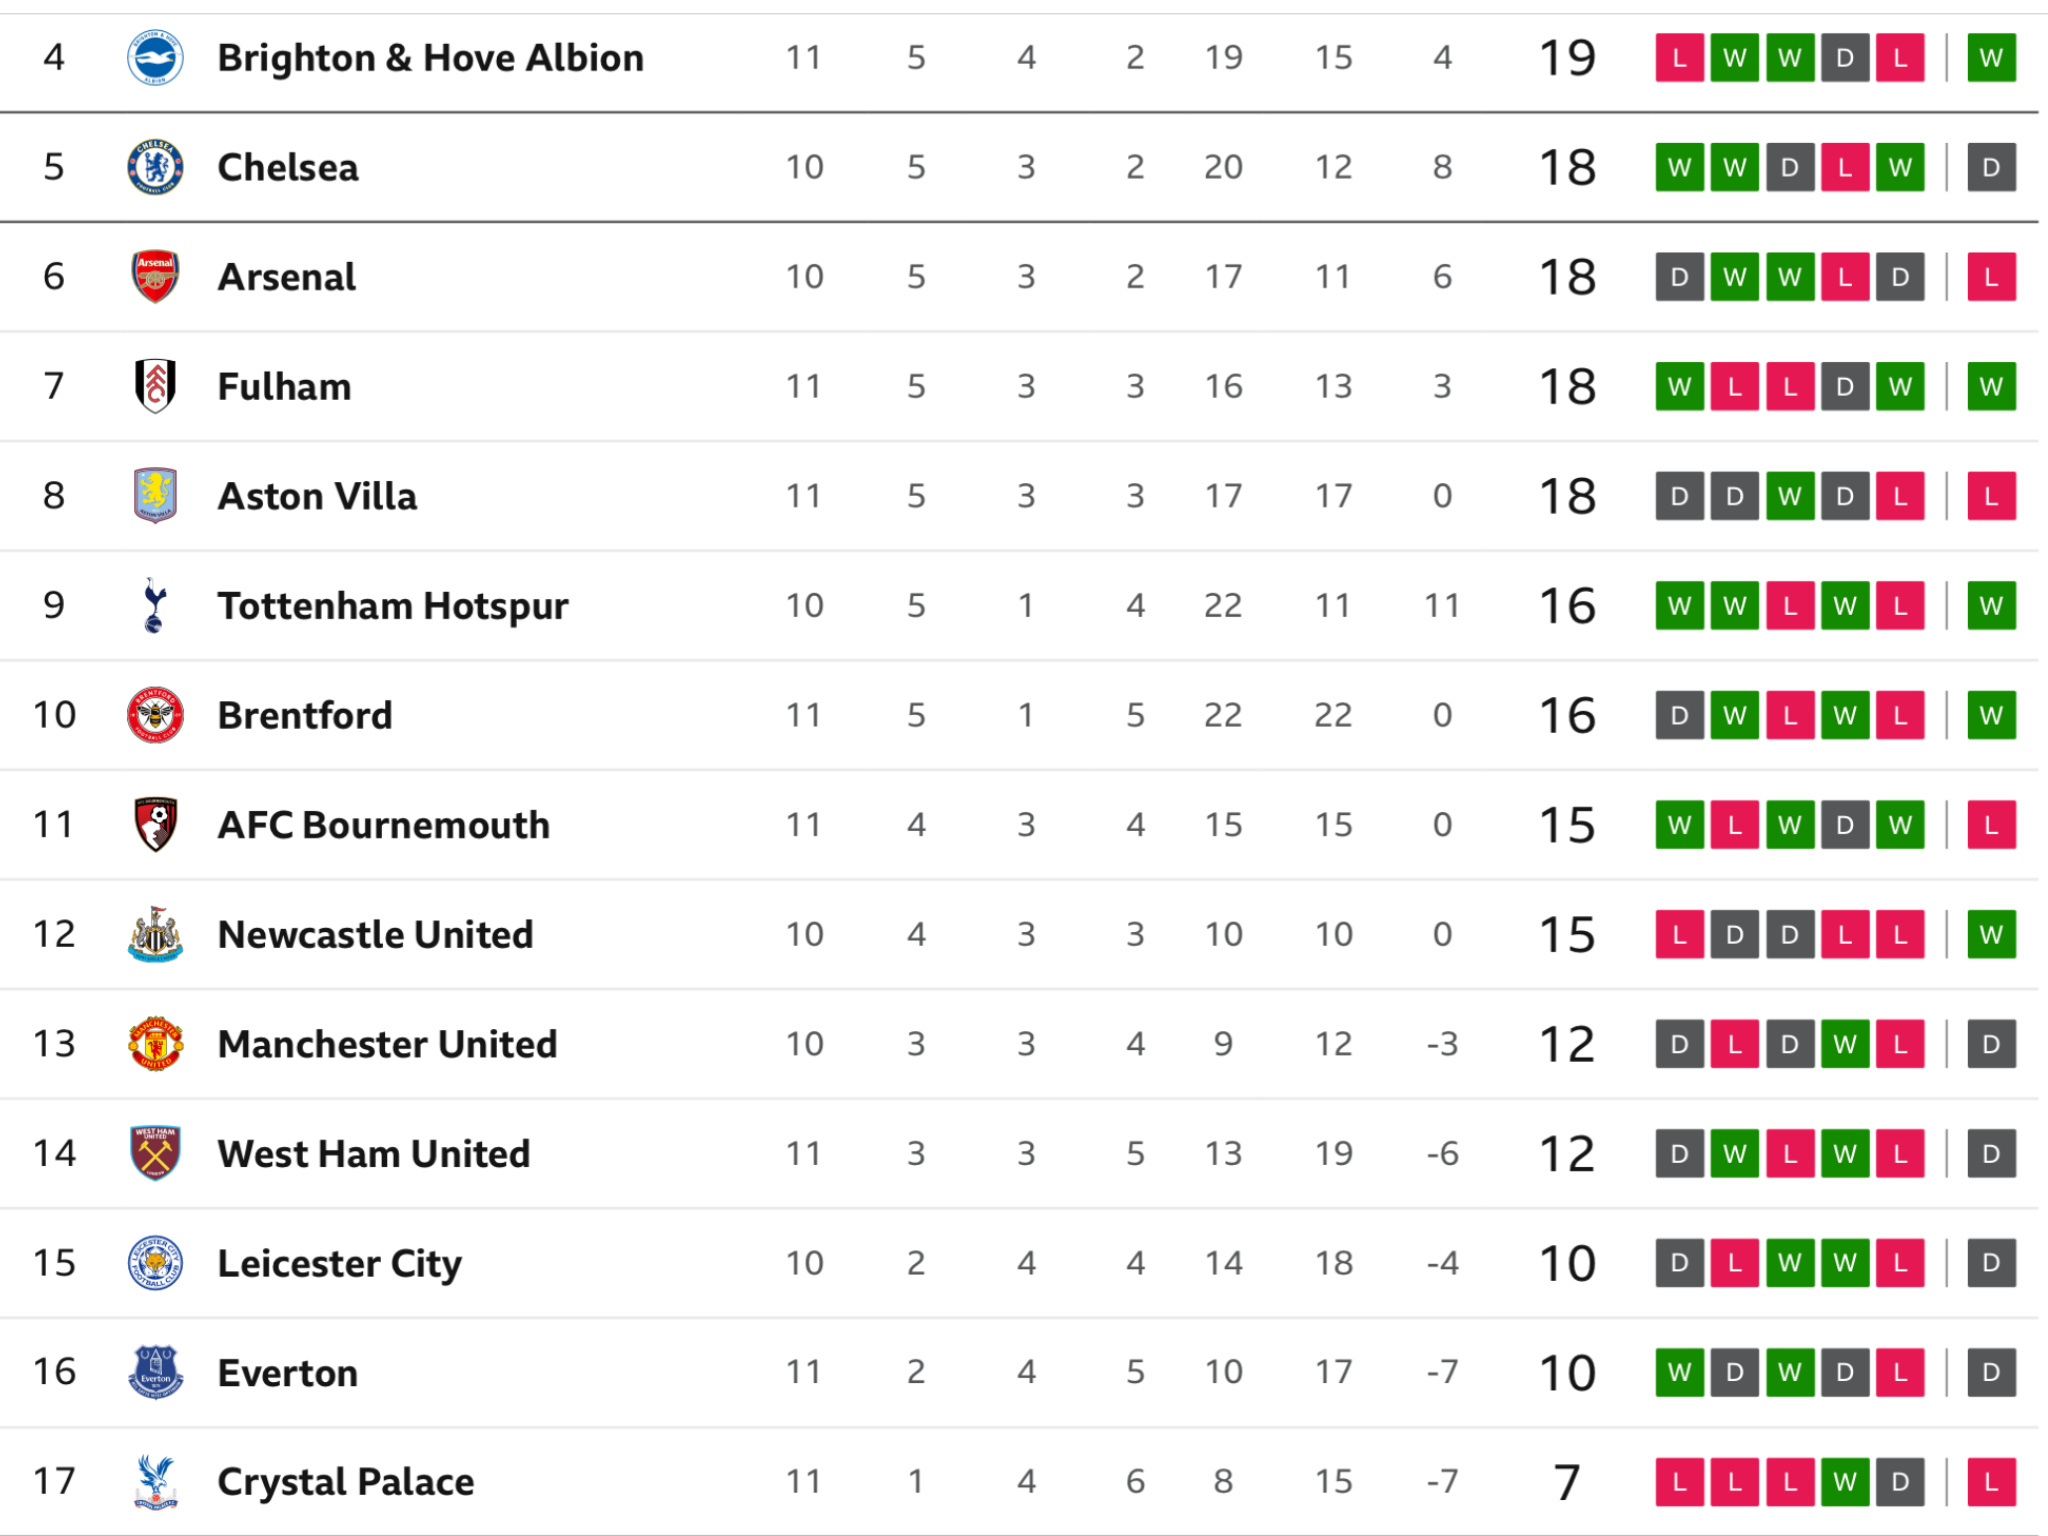Click the Brighton & Hove Albion crest

[x=155, y=58]
